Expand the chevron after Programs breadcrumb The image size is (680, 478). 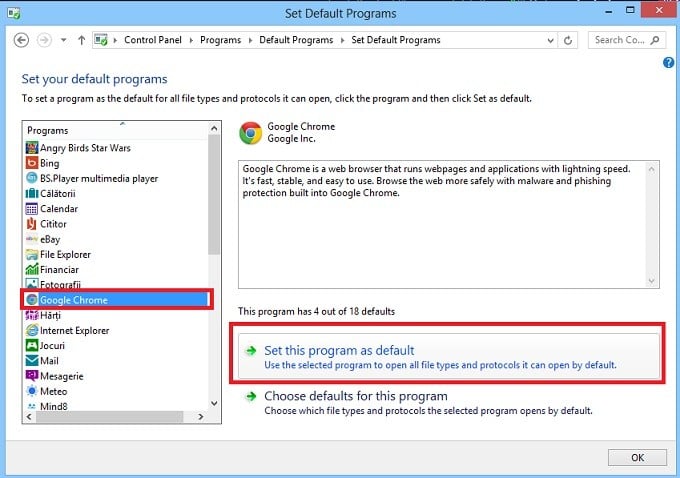[250, 40]
